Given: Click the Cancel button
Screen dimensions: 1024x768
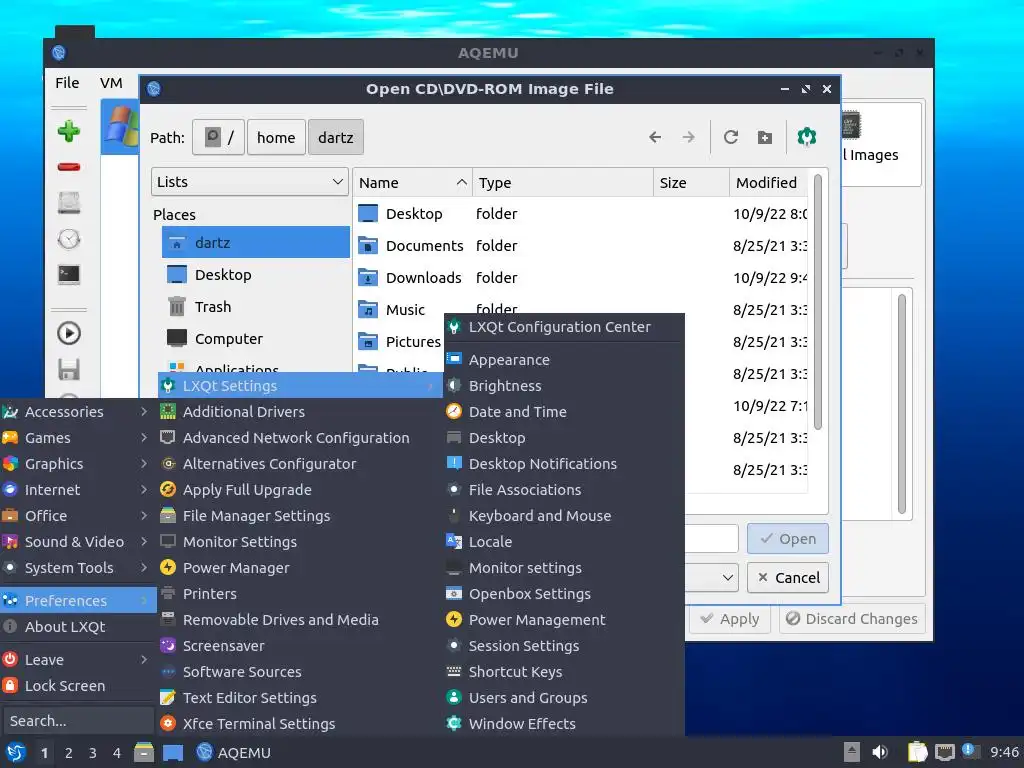Looking at the screenshot, I should tap(788, 577).
